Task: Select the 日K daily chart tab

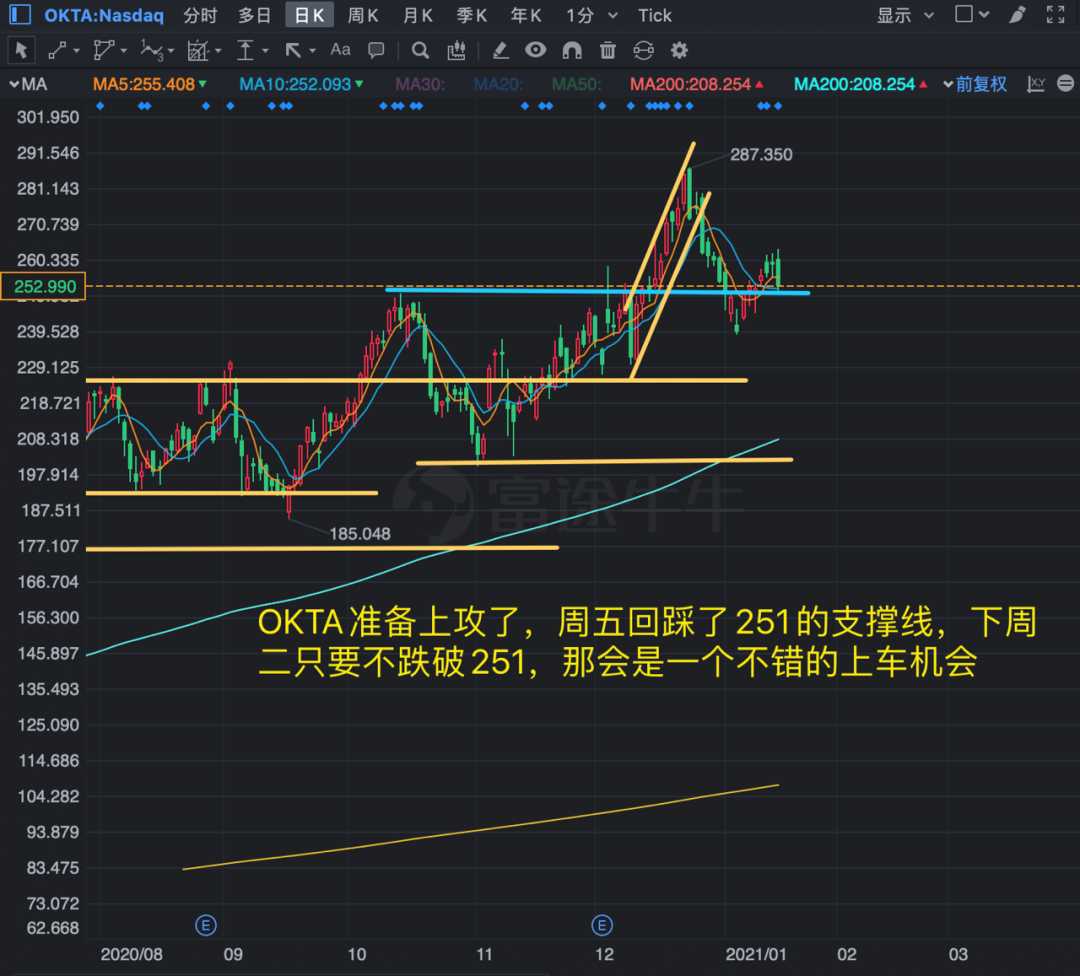Action: pos(309,15)
